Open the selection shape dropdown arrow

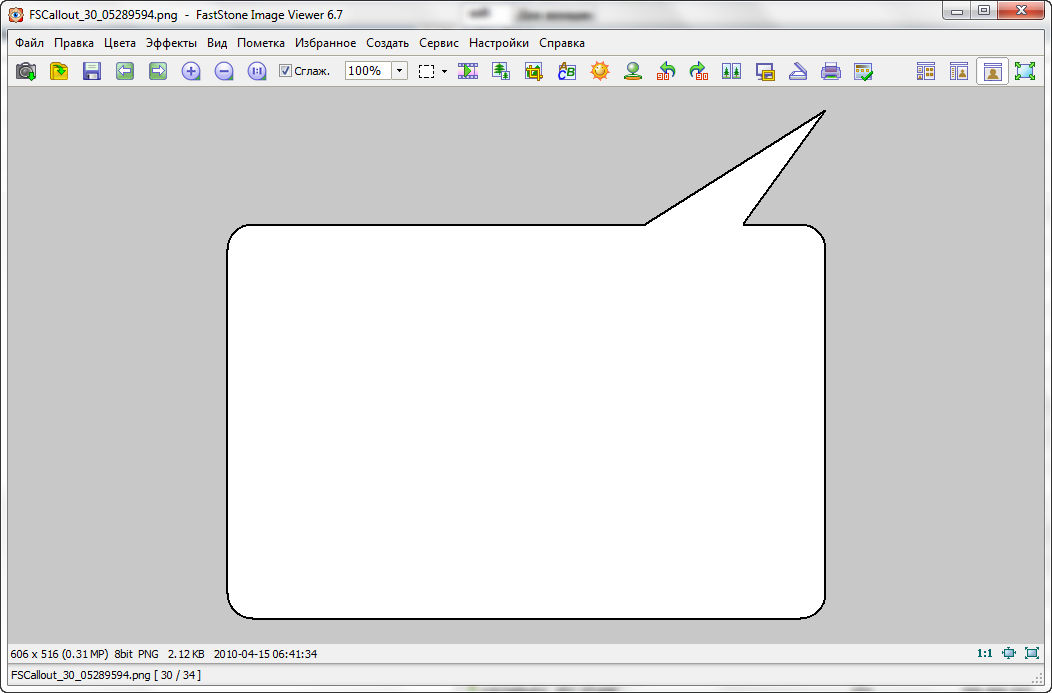444,71
